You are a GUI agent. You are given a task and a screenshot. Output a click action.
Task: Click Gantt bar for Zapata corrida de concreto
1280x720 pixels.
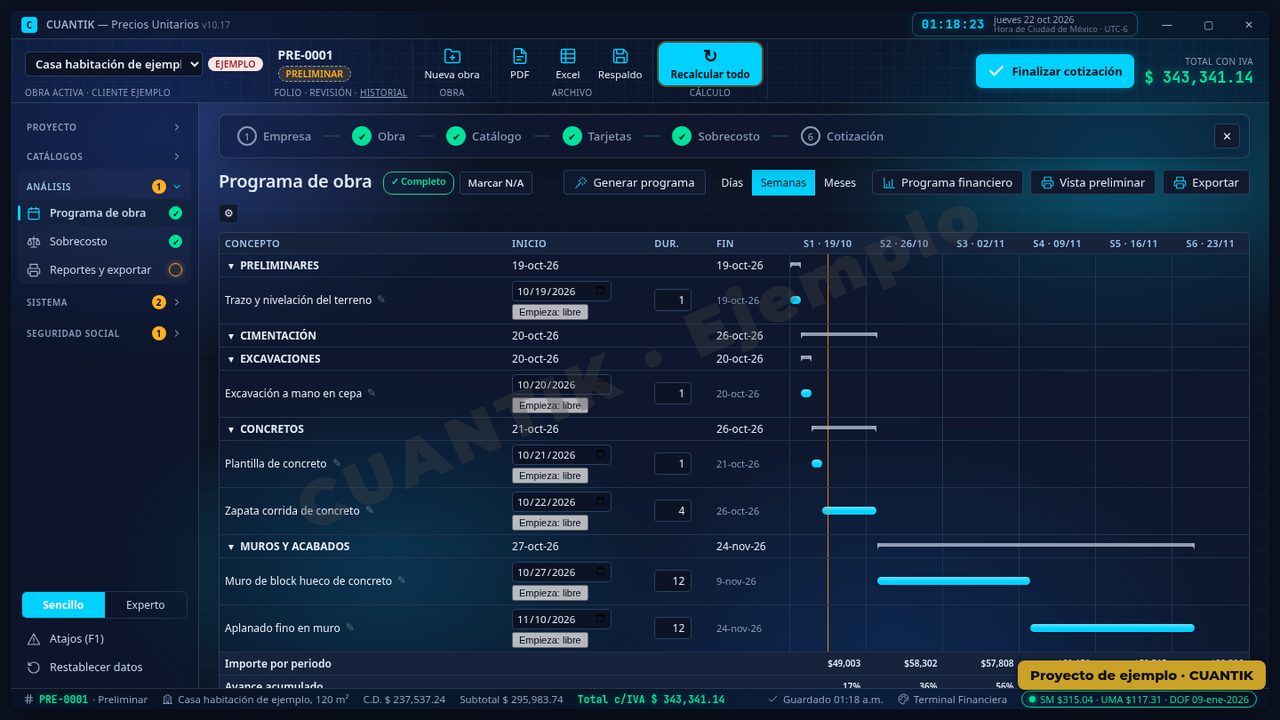tap(849, 511)
